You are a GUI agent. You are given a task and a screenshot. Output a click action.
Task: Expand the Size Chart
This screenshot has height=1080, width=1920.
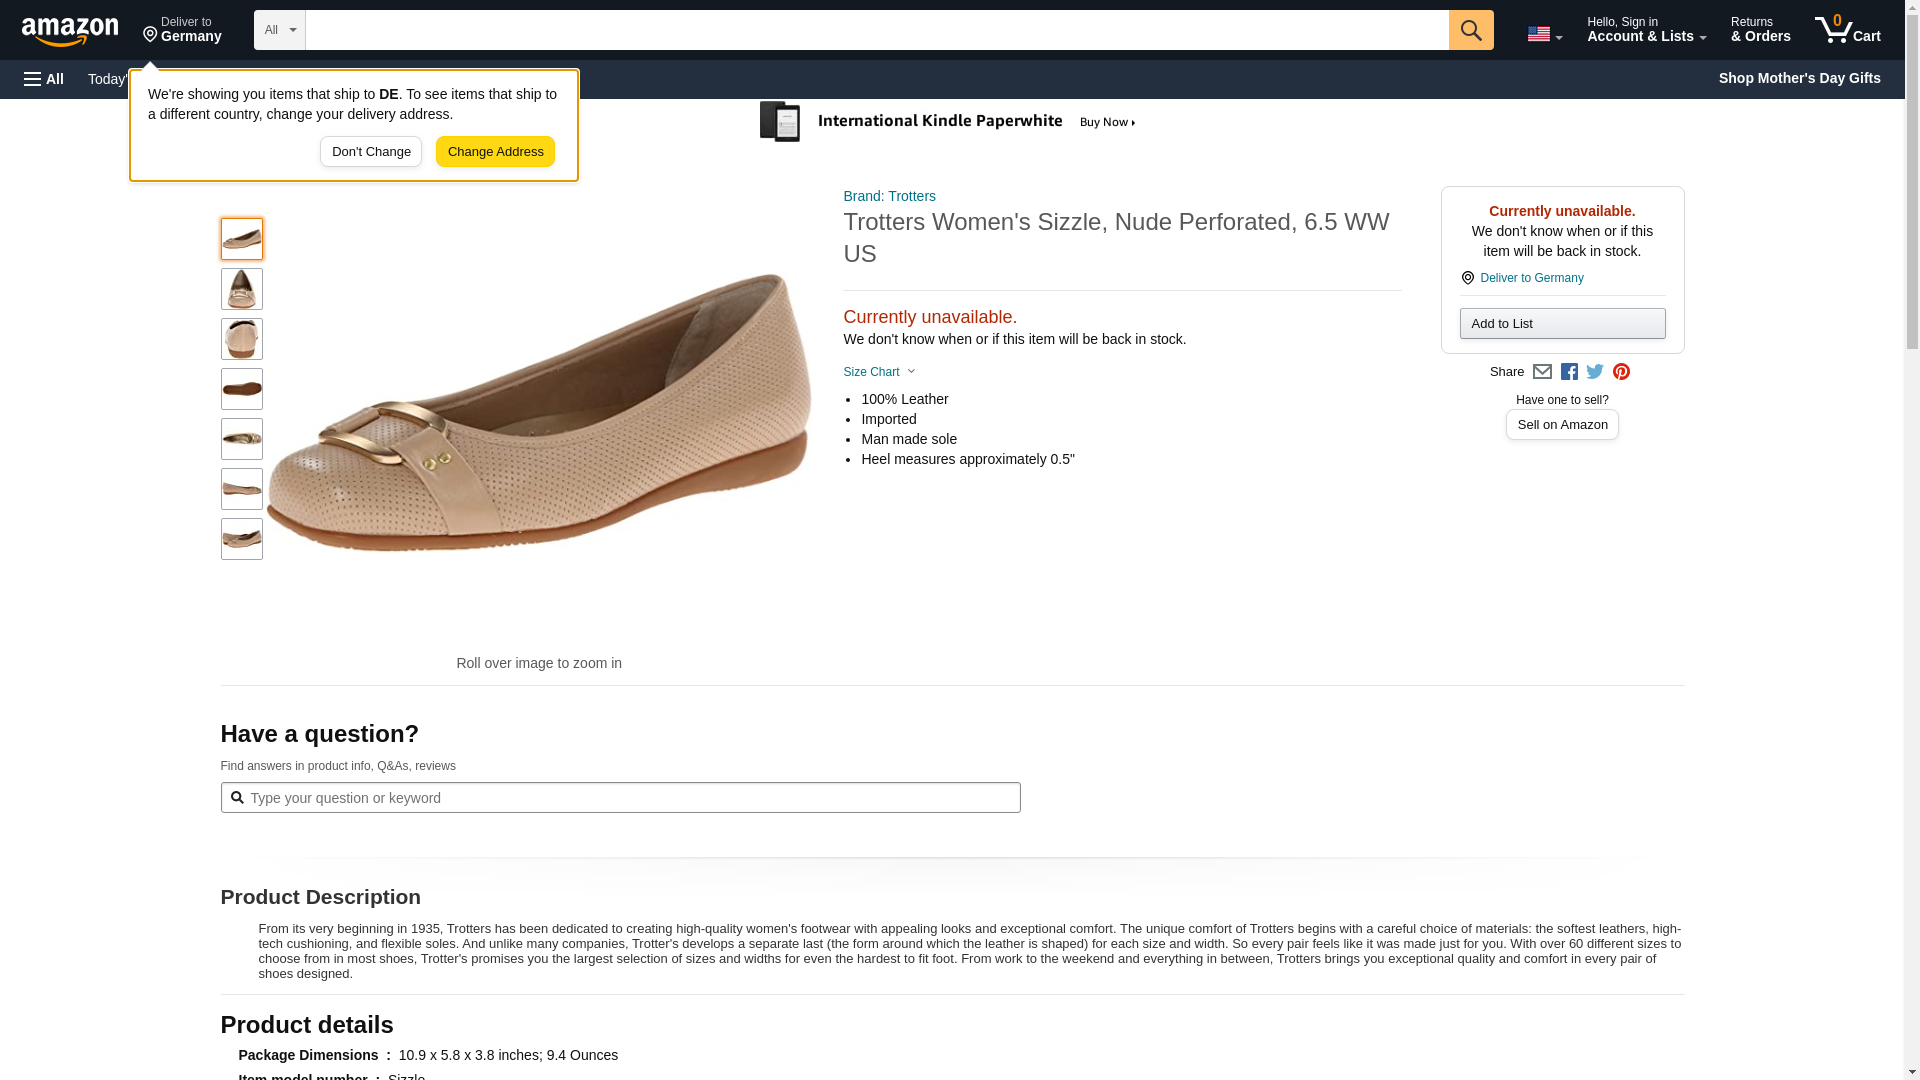pyautogui.click(x=878, y=372)
